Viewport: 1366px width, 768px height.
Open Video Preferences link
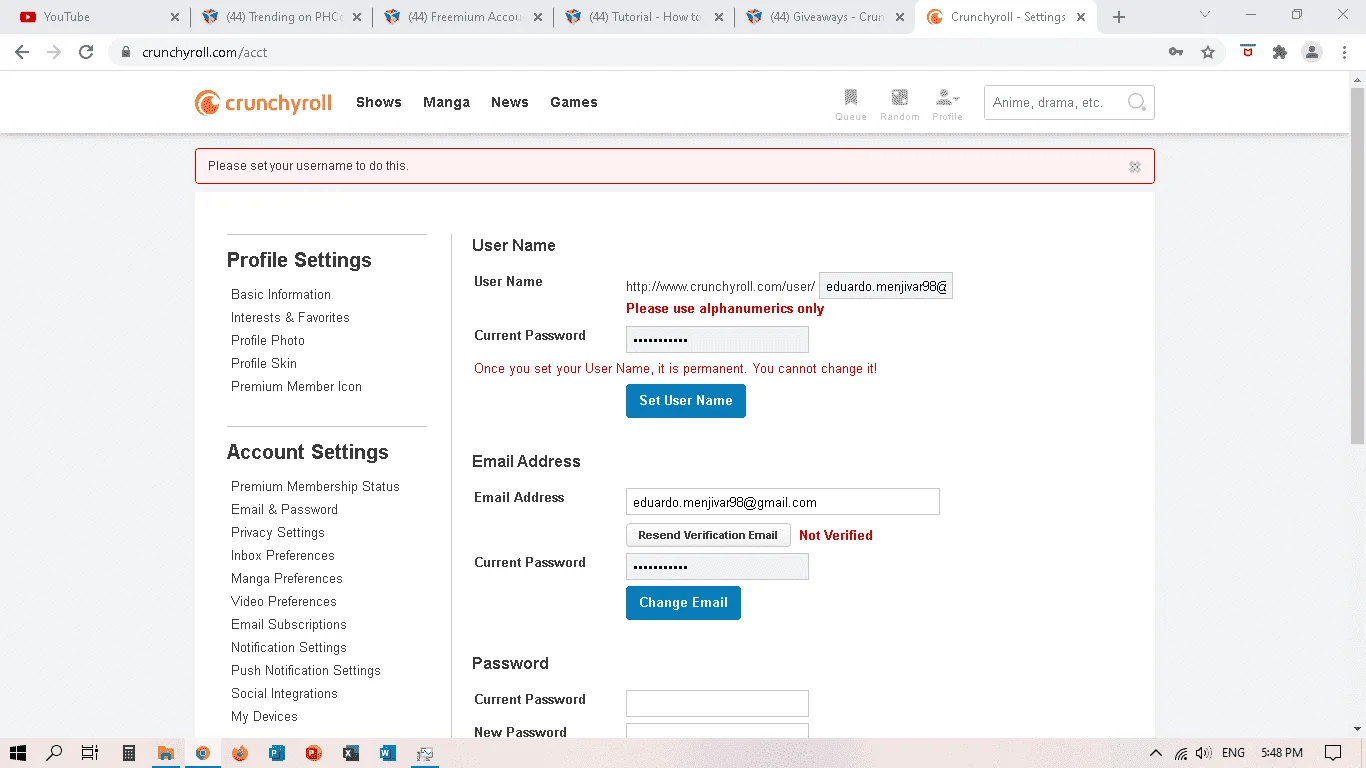tap(284, 601)
